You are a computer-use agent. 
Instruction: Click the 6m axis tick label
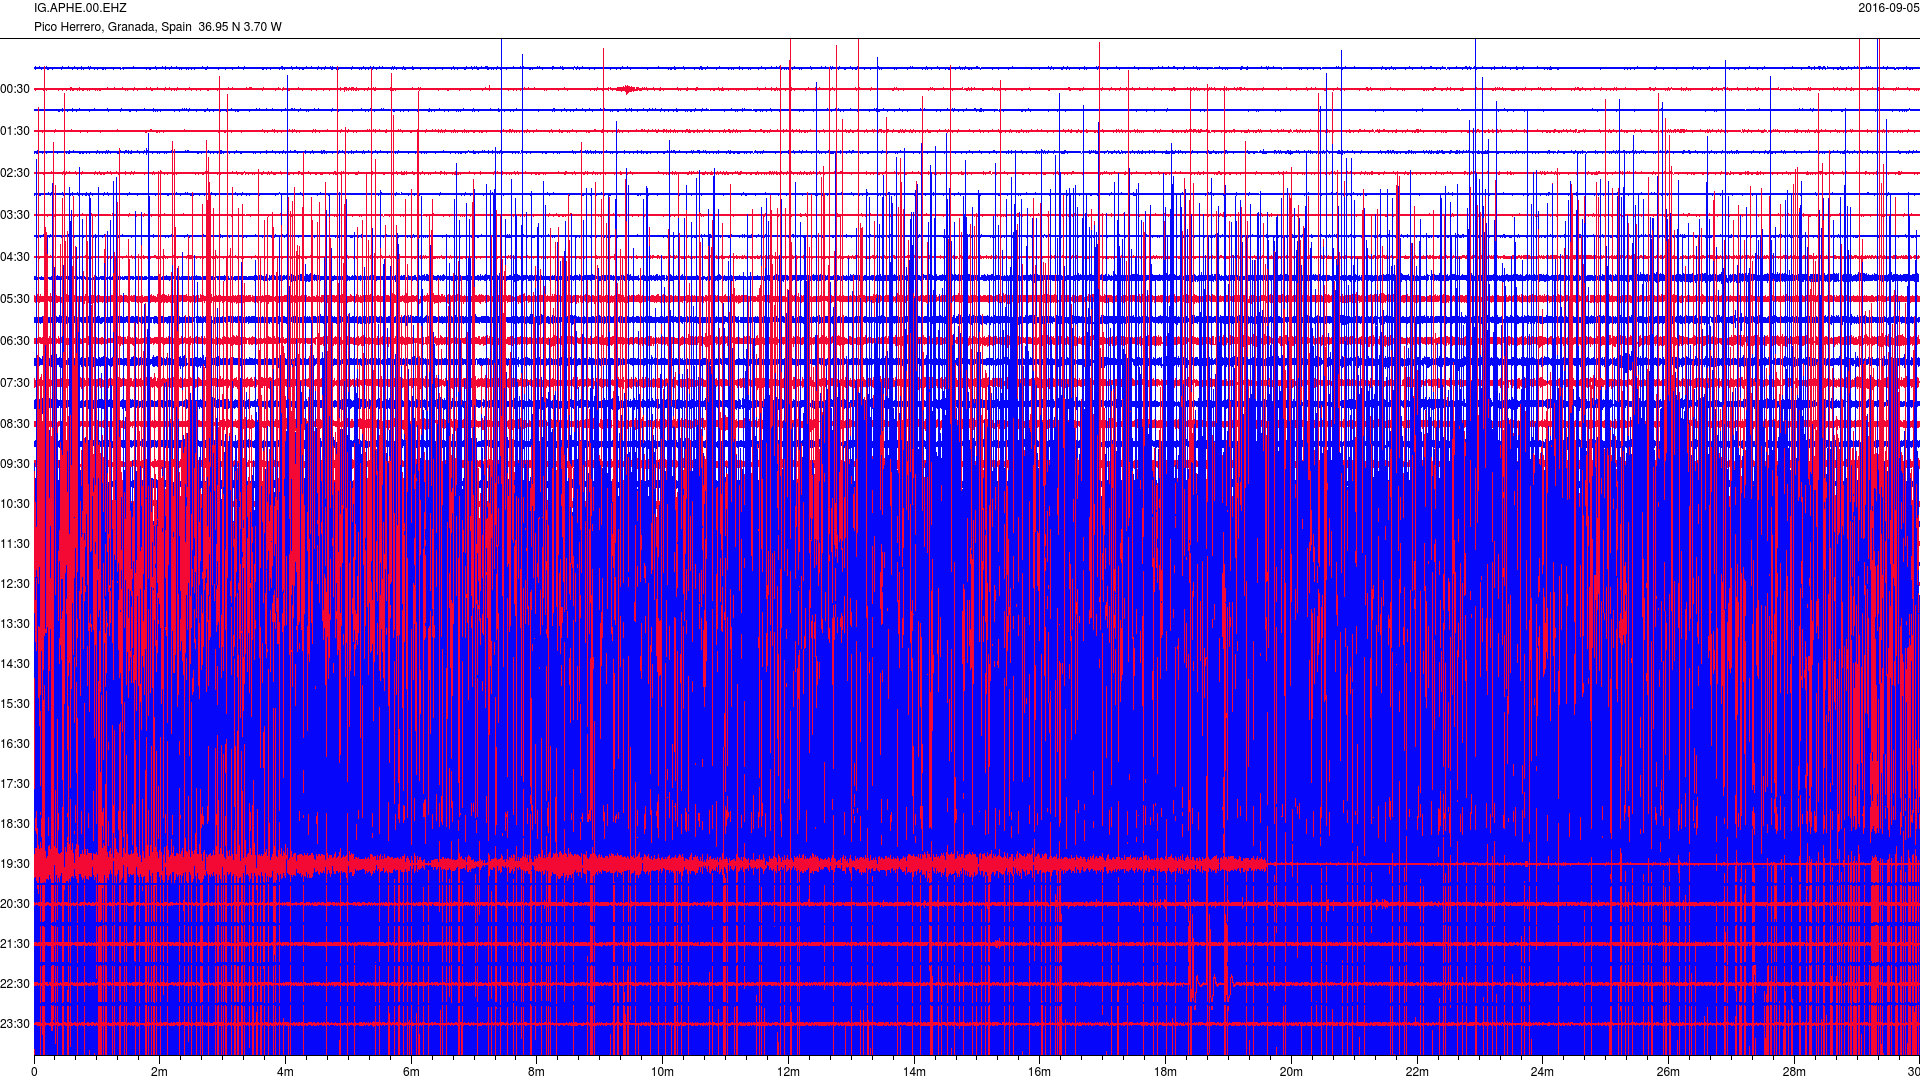(411, 1072)
